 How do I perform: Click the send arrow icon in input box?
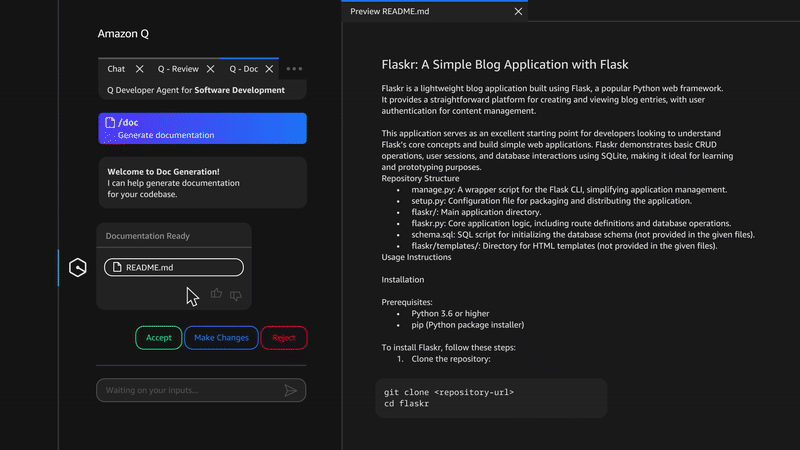[x=291, y=390]
